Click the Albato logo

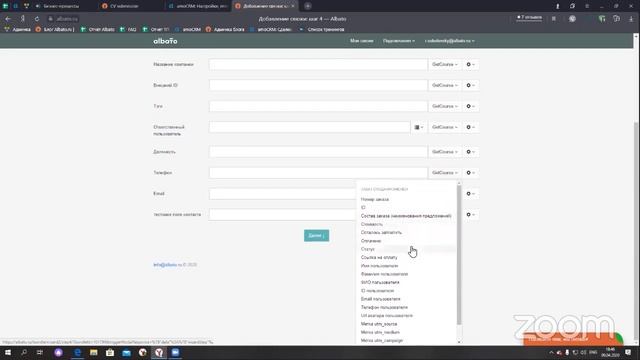tap(165, 41)
